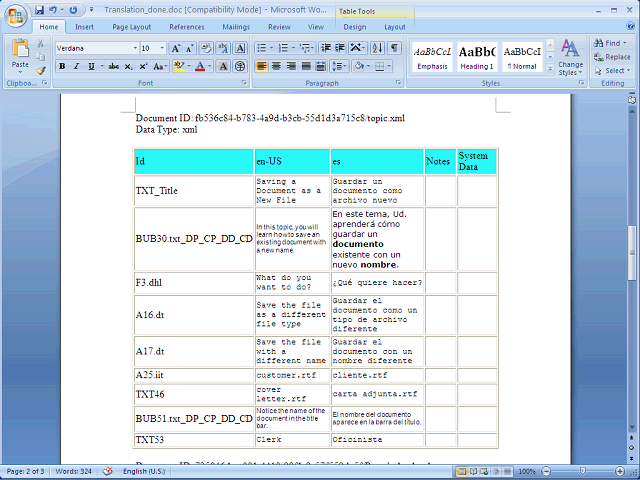The width and height of the screenshot is (640, 480).
Task: Increase paragraph indent
Action: (340, 48)
